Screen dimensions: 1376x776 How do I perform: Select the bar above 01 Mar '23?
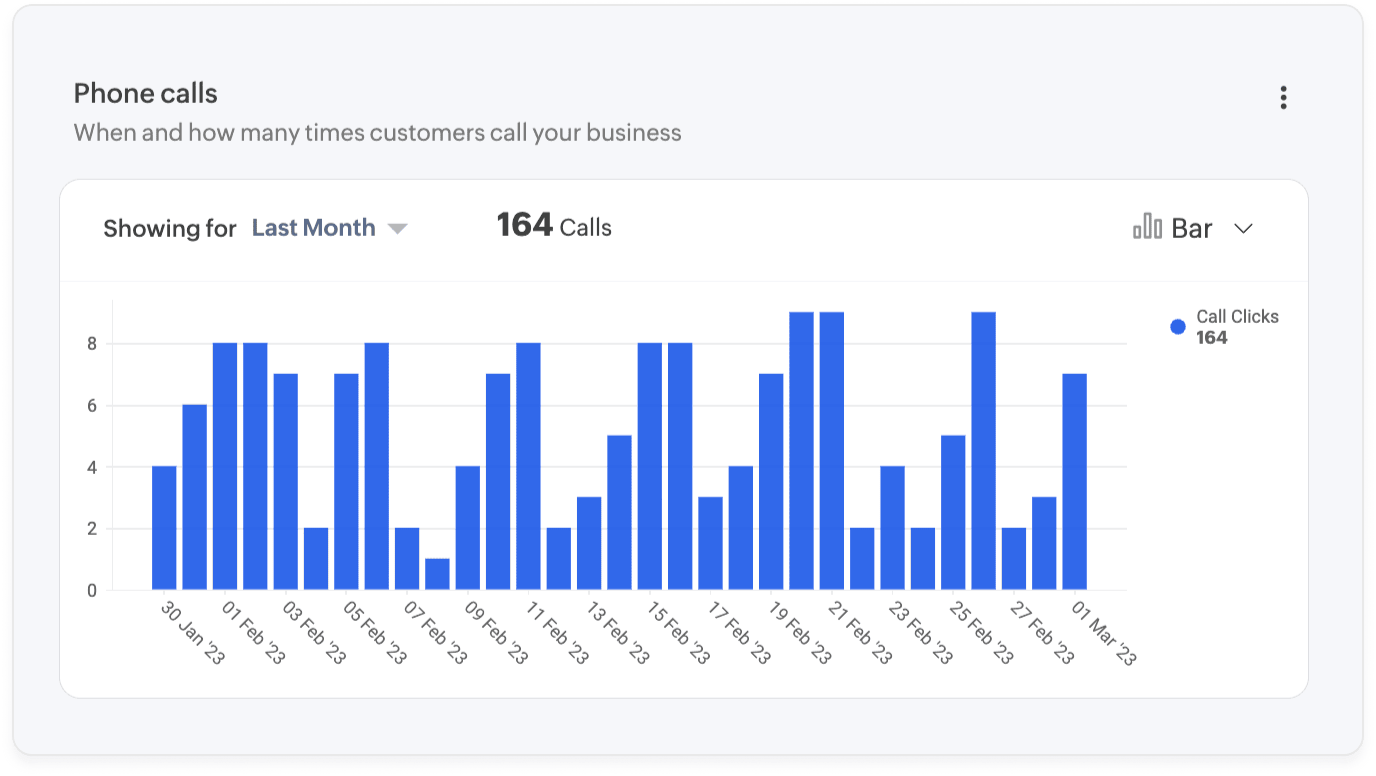tap(1074, 481)
